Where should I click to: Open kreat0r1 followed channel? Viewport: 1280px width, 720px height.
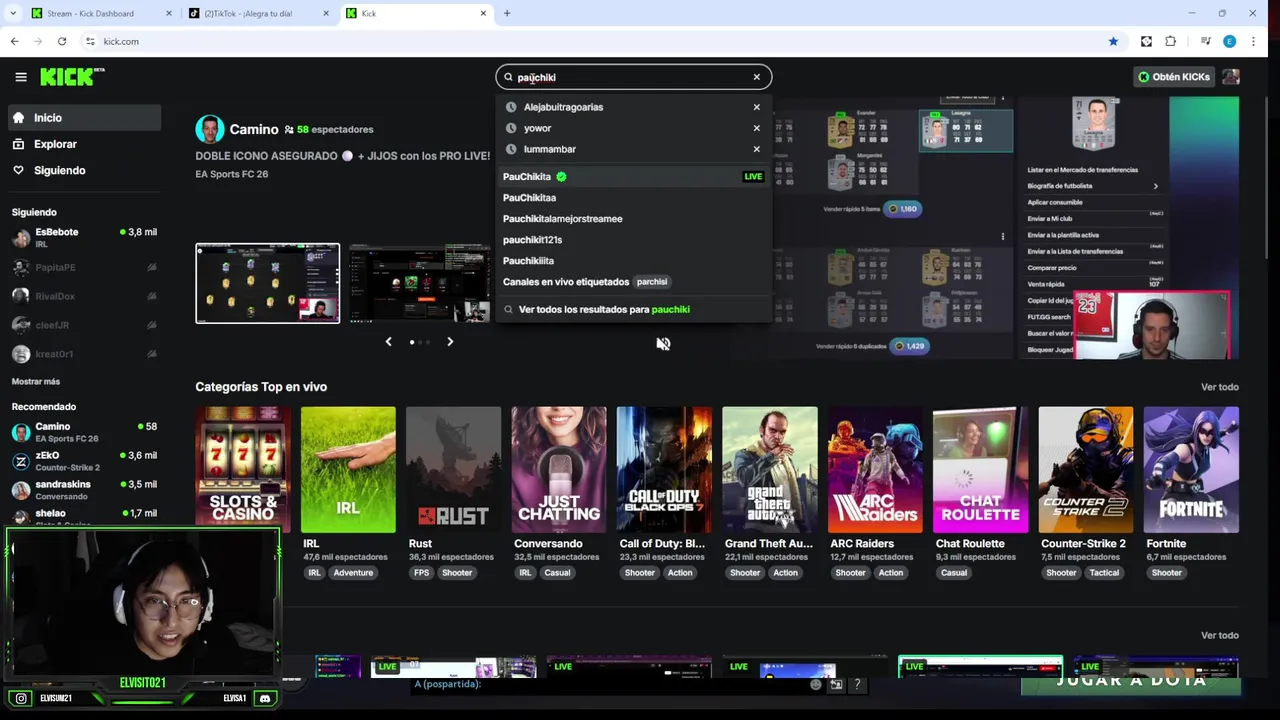(x=84, y=354)
